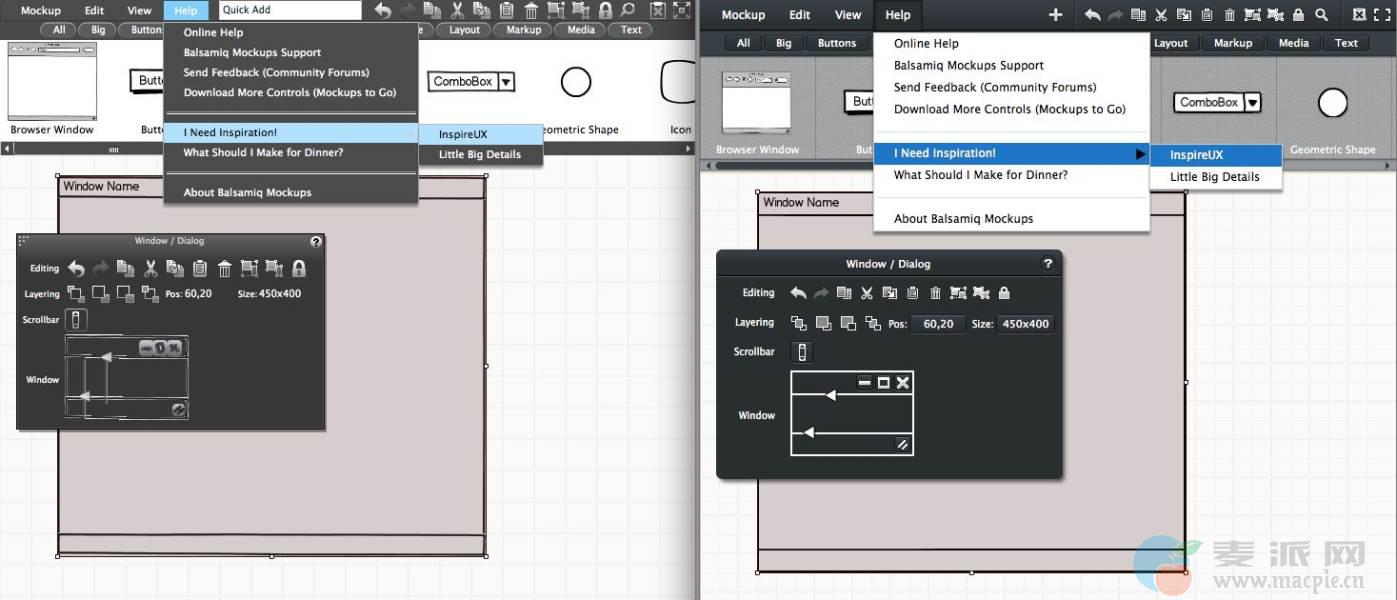This screenshot has height=600, width=1397.
Task: Select 'Little Big Details' in the right submenu
Action: [1214, 177]
